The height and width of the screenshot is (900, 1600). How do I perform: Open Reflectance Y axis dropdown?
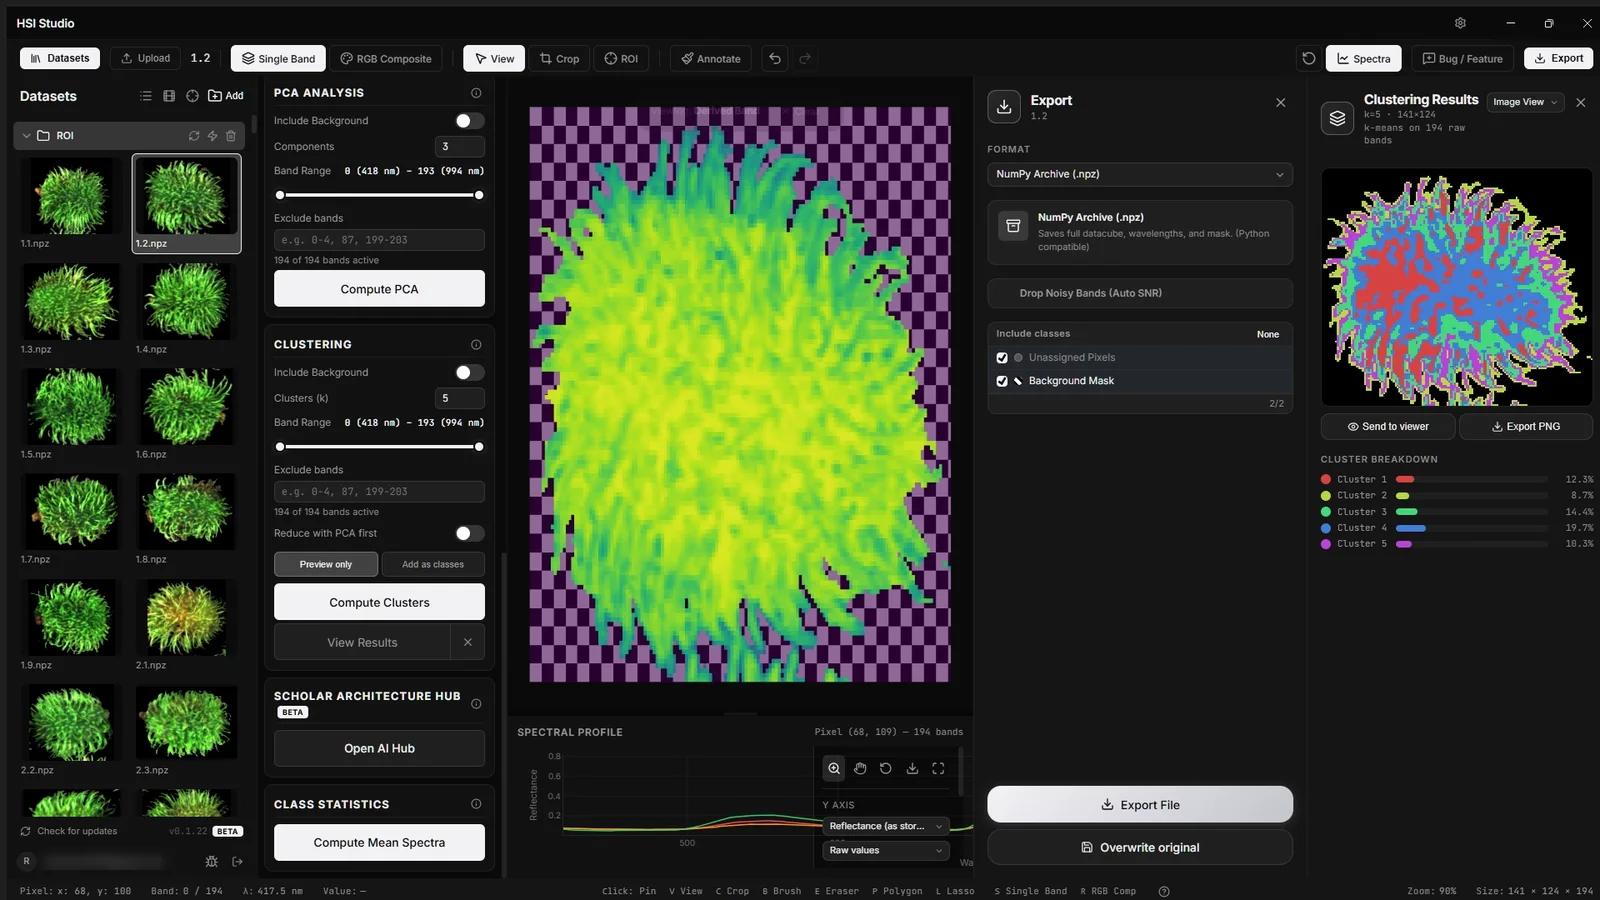(886, 827)
